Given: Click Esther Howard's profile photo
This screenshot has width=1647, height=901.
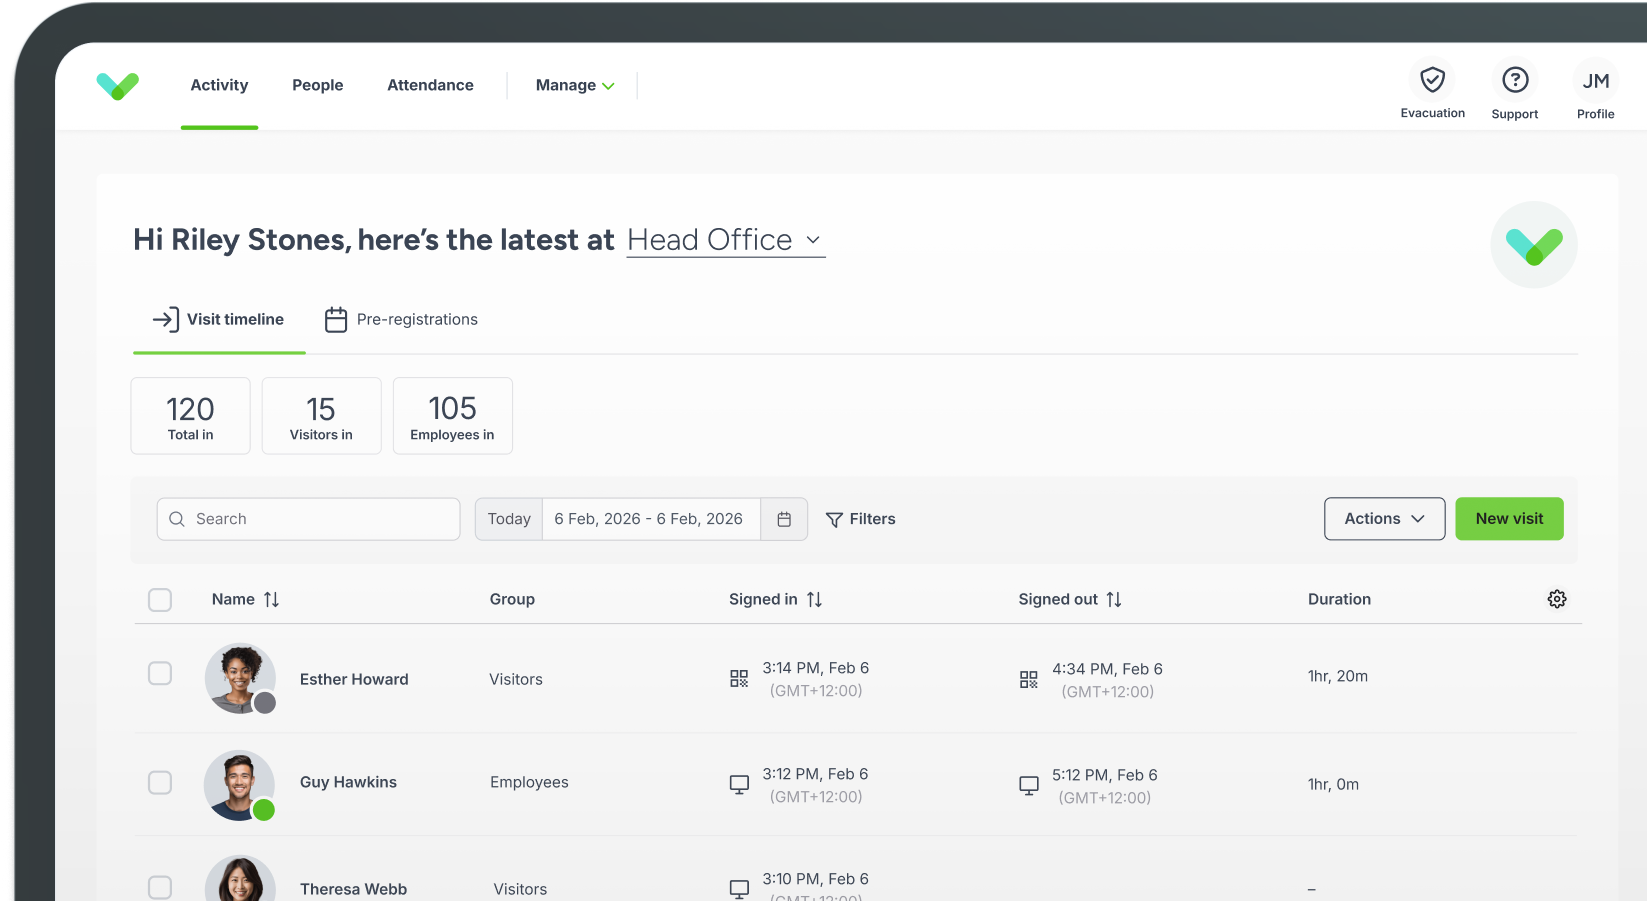Looking at the screenshot, I should click(240, 678).
